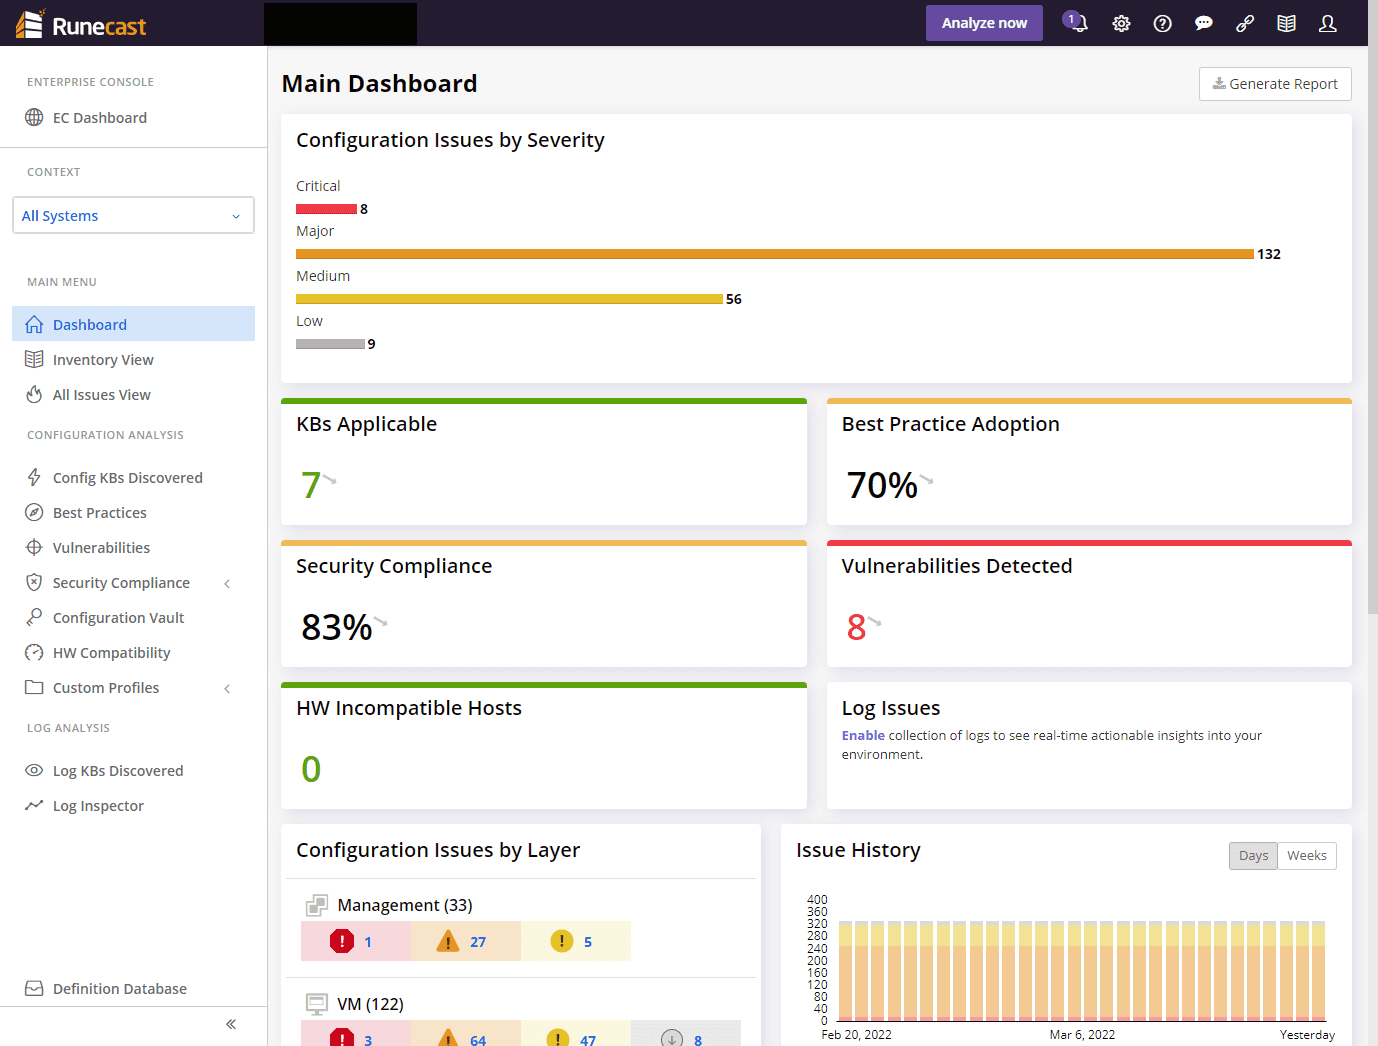
Task: Open the documentation book icon
Action: coord(1286,23)
